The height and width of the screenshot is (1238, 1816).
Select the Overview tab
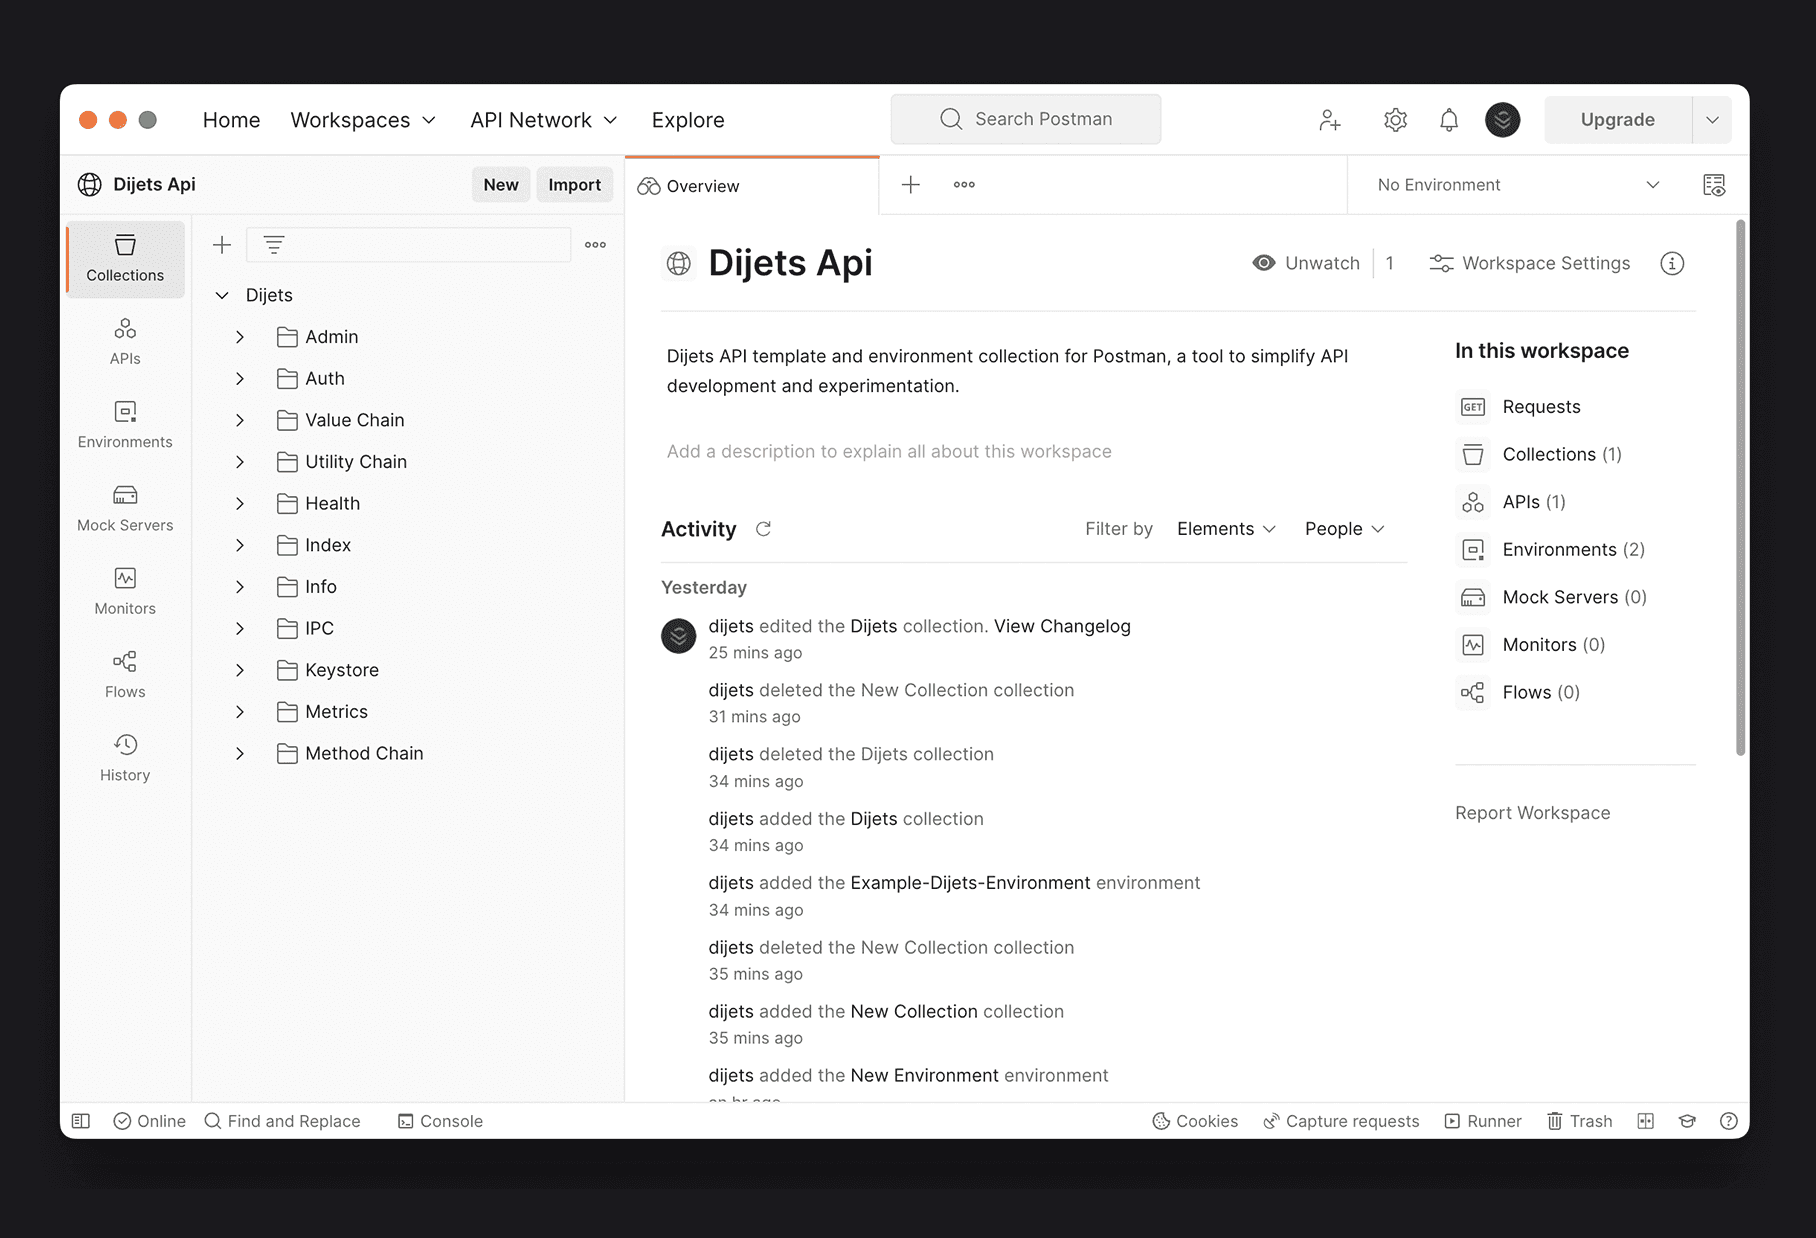pyautogui.click(x=702, y=186)
